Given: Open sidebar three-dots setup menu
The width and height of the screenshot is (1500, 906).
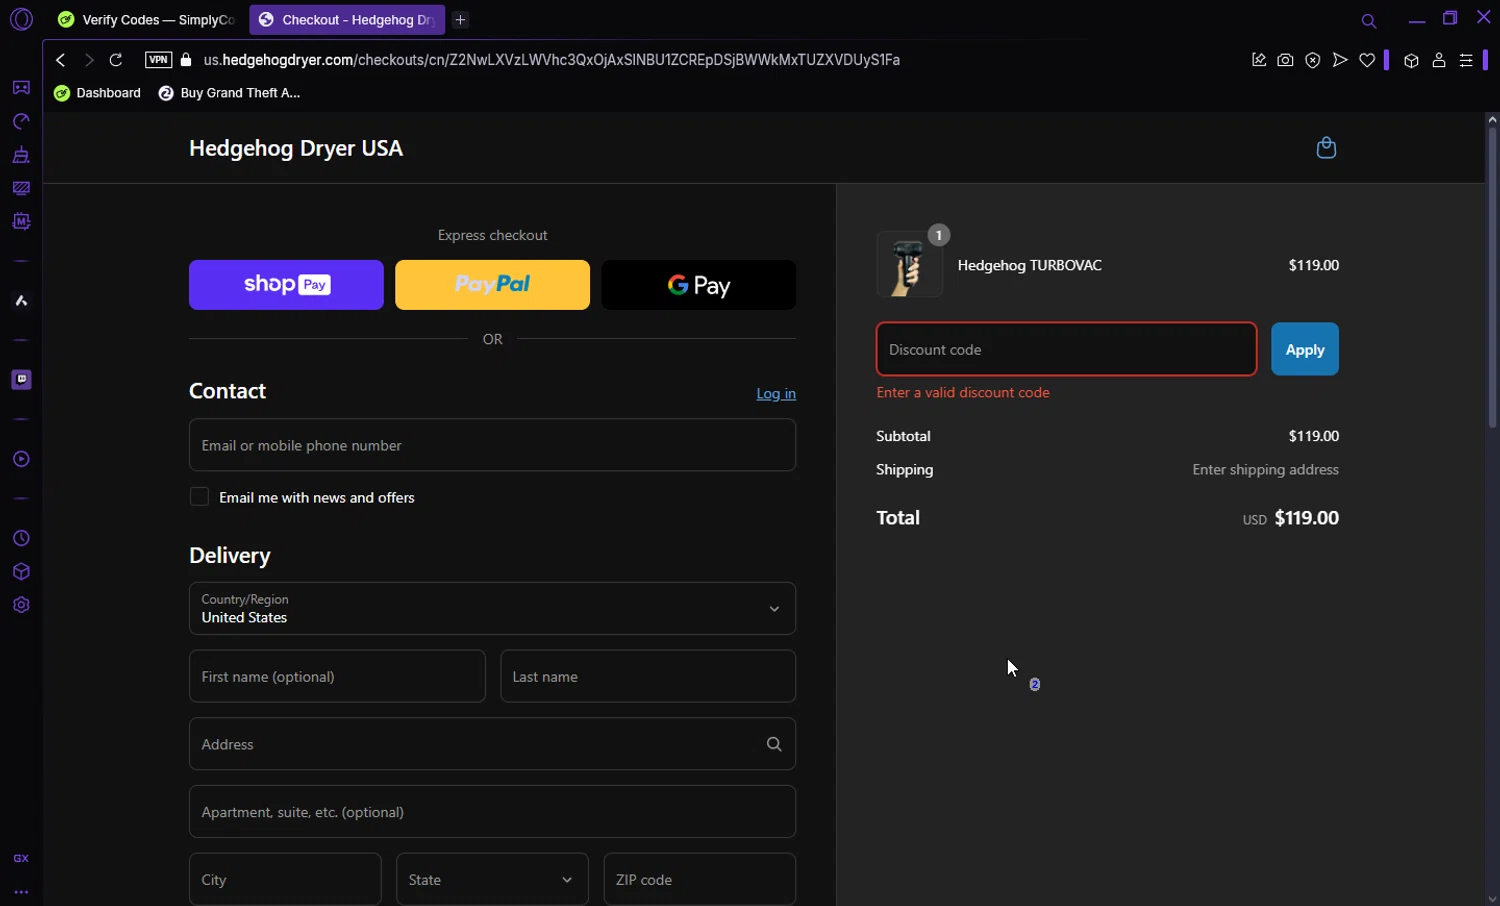Looking at the screenshot, I should 21,892.
